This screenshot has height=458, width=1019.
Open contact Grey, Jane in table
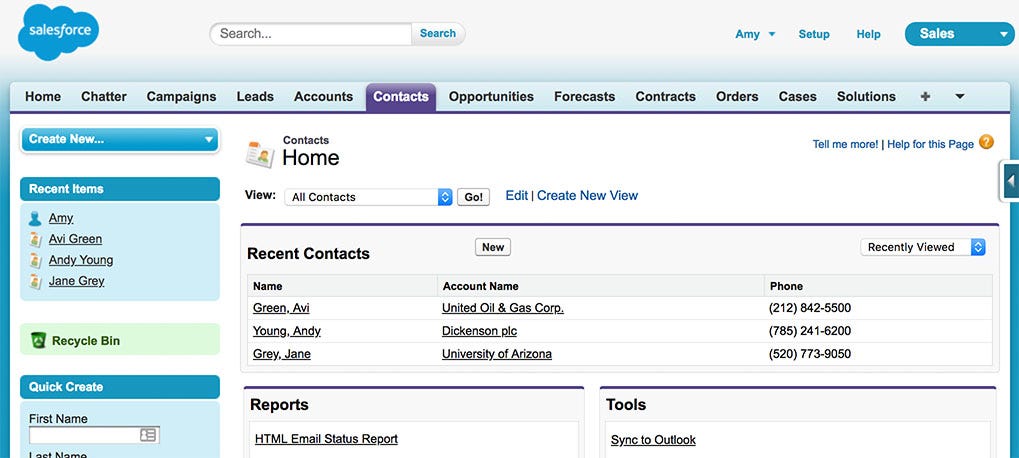[x=281, y=354]
